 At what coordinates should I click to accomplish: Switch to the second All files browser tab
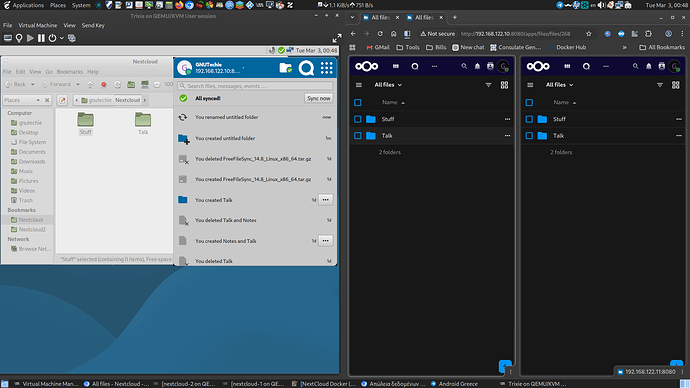[x=425, y=18]
